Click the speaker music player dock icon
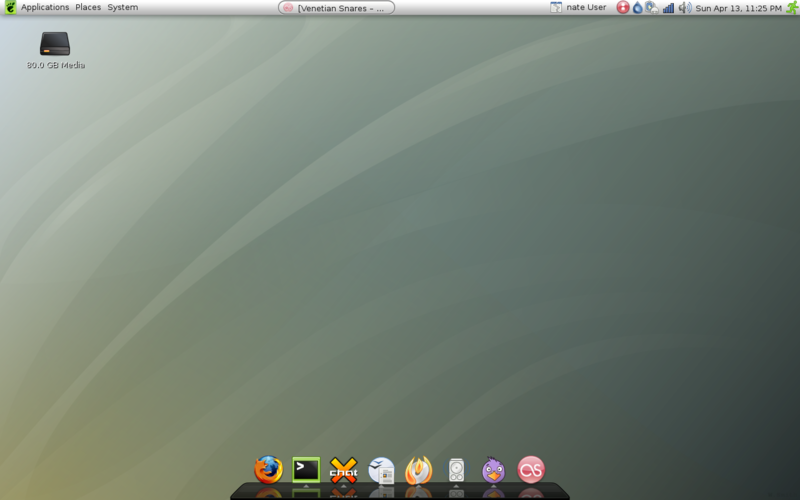Screen dimensions: 800x500 click(456, 469)
